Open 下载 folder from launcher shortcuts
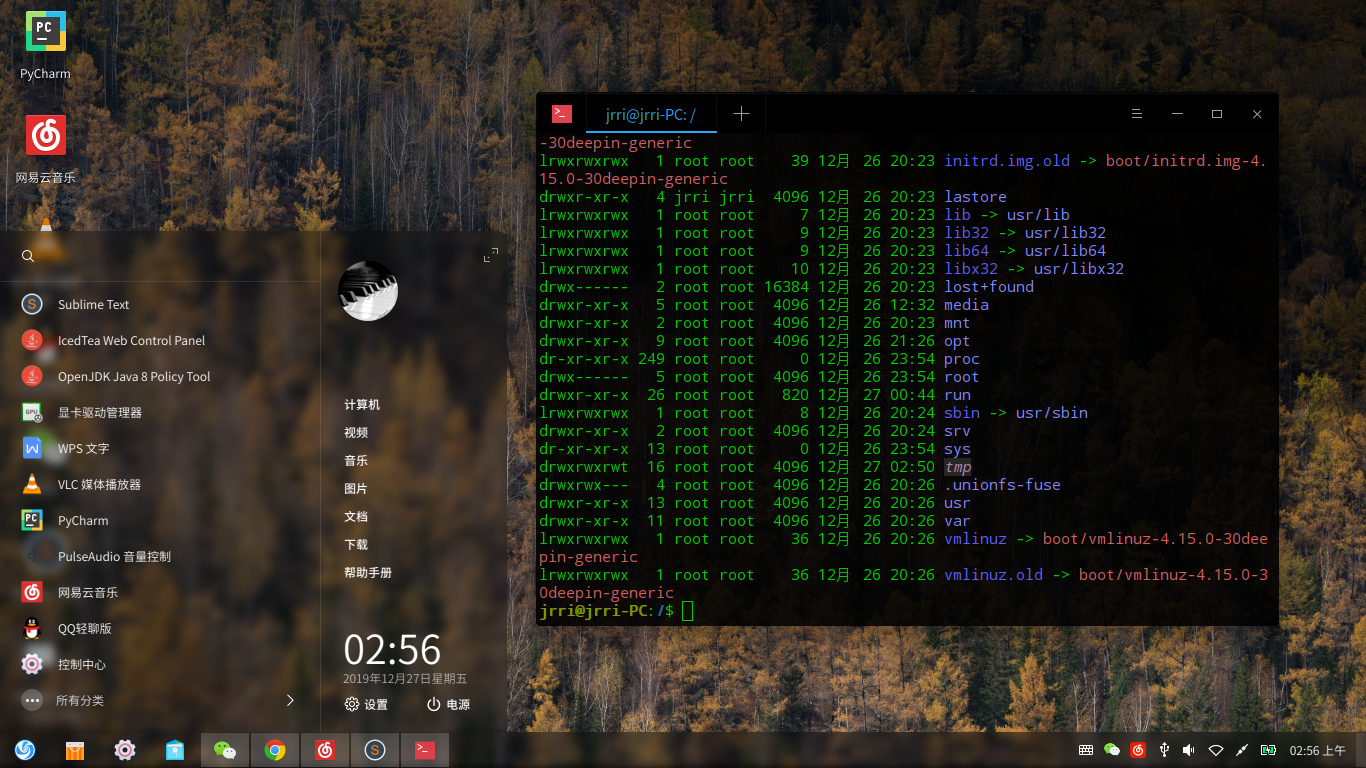This screenshot has height=768, width=1366. pyautogui.click(x=356, y=544)
